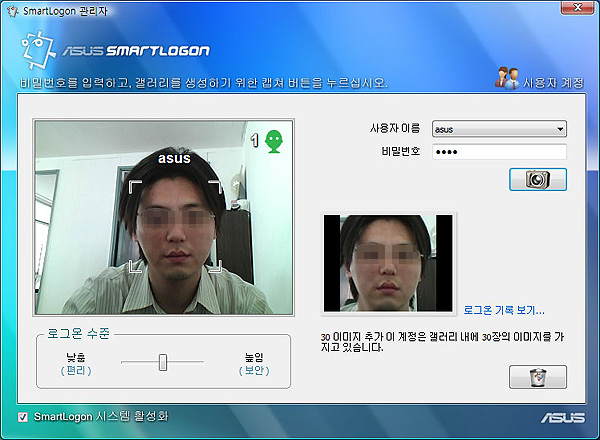Open the 사용자 계정 user accounts link
600x440 pixels.
pyautogui.click(x=553, y=83)
